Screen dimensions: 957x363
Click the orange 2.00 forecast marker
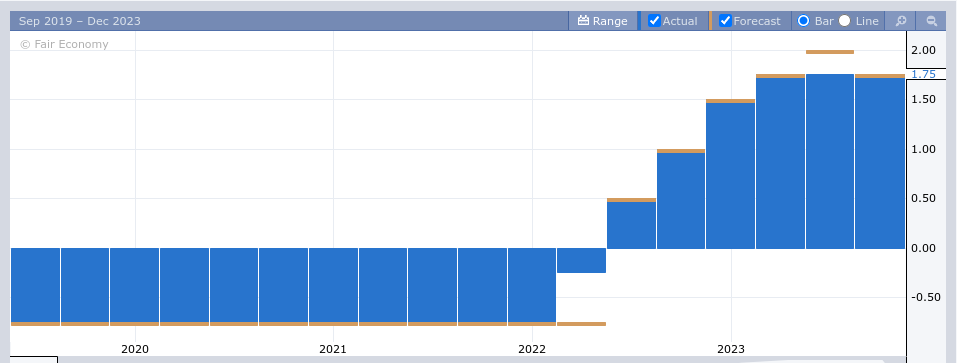pyautogui.click(x=829, y=52)
